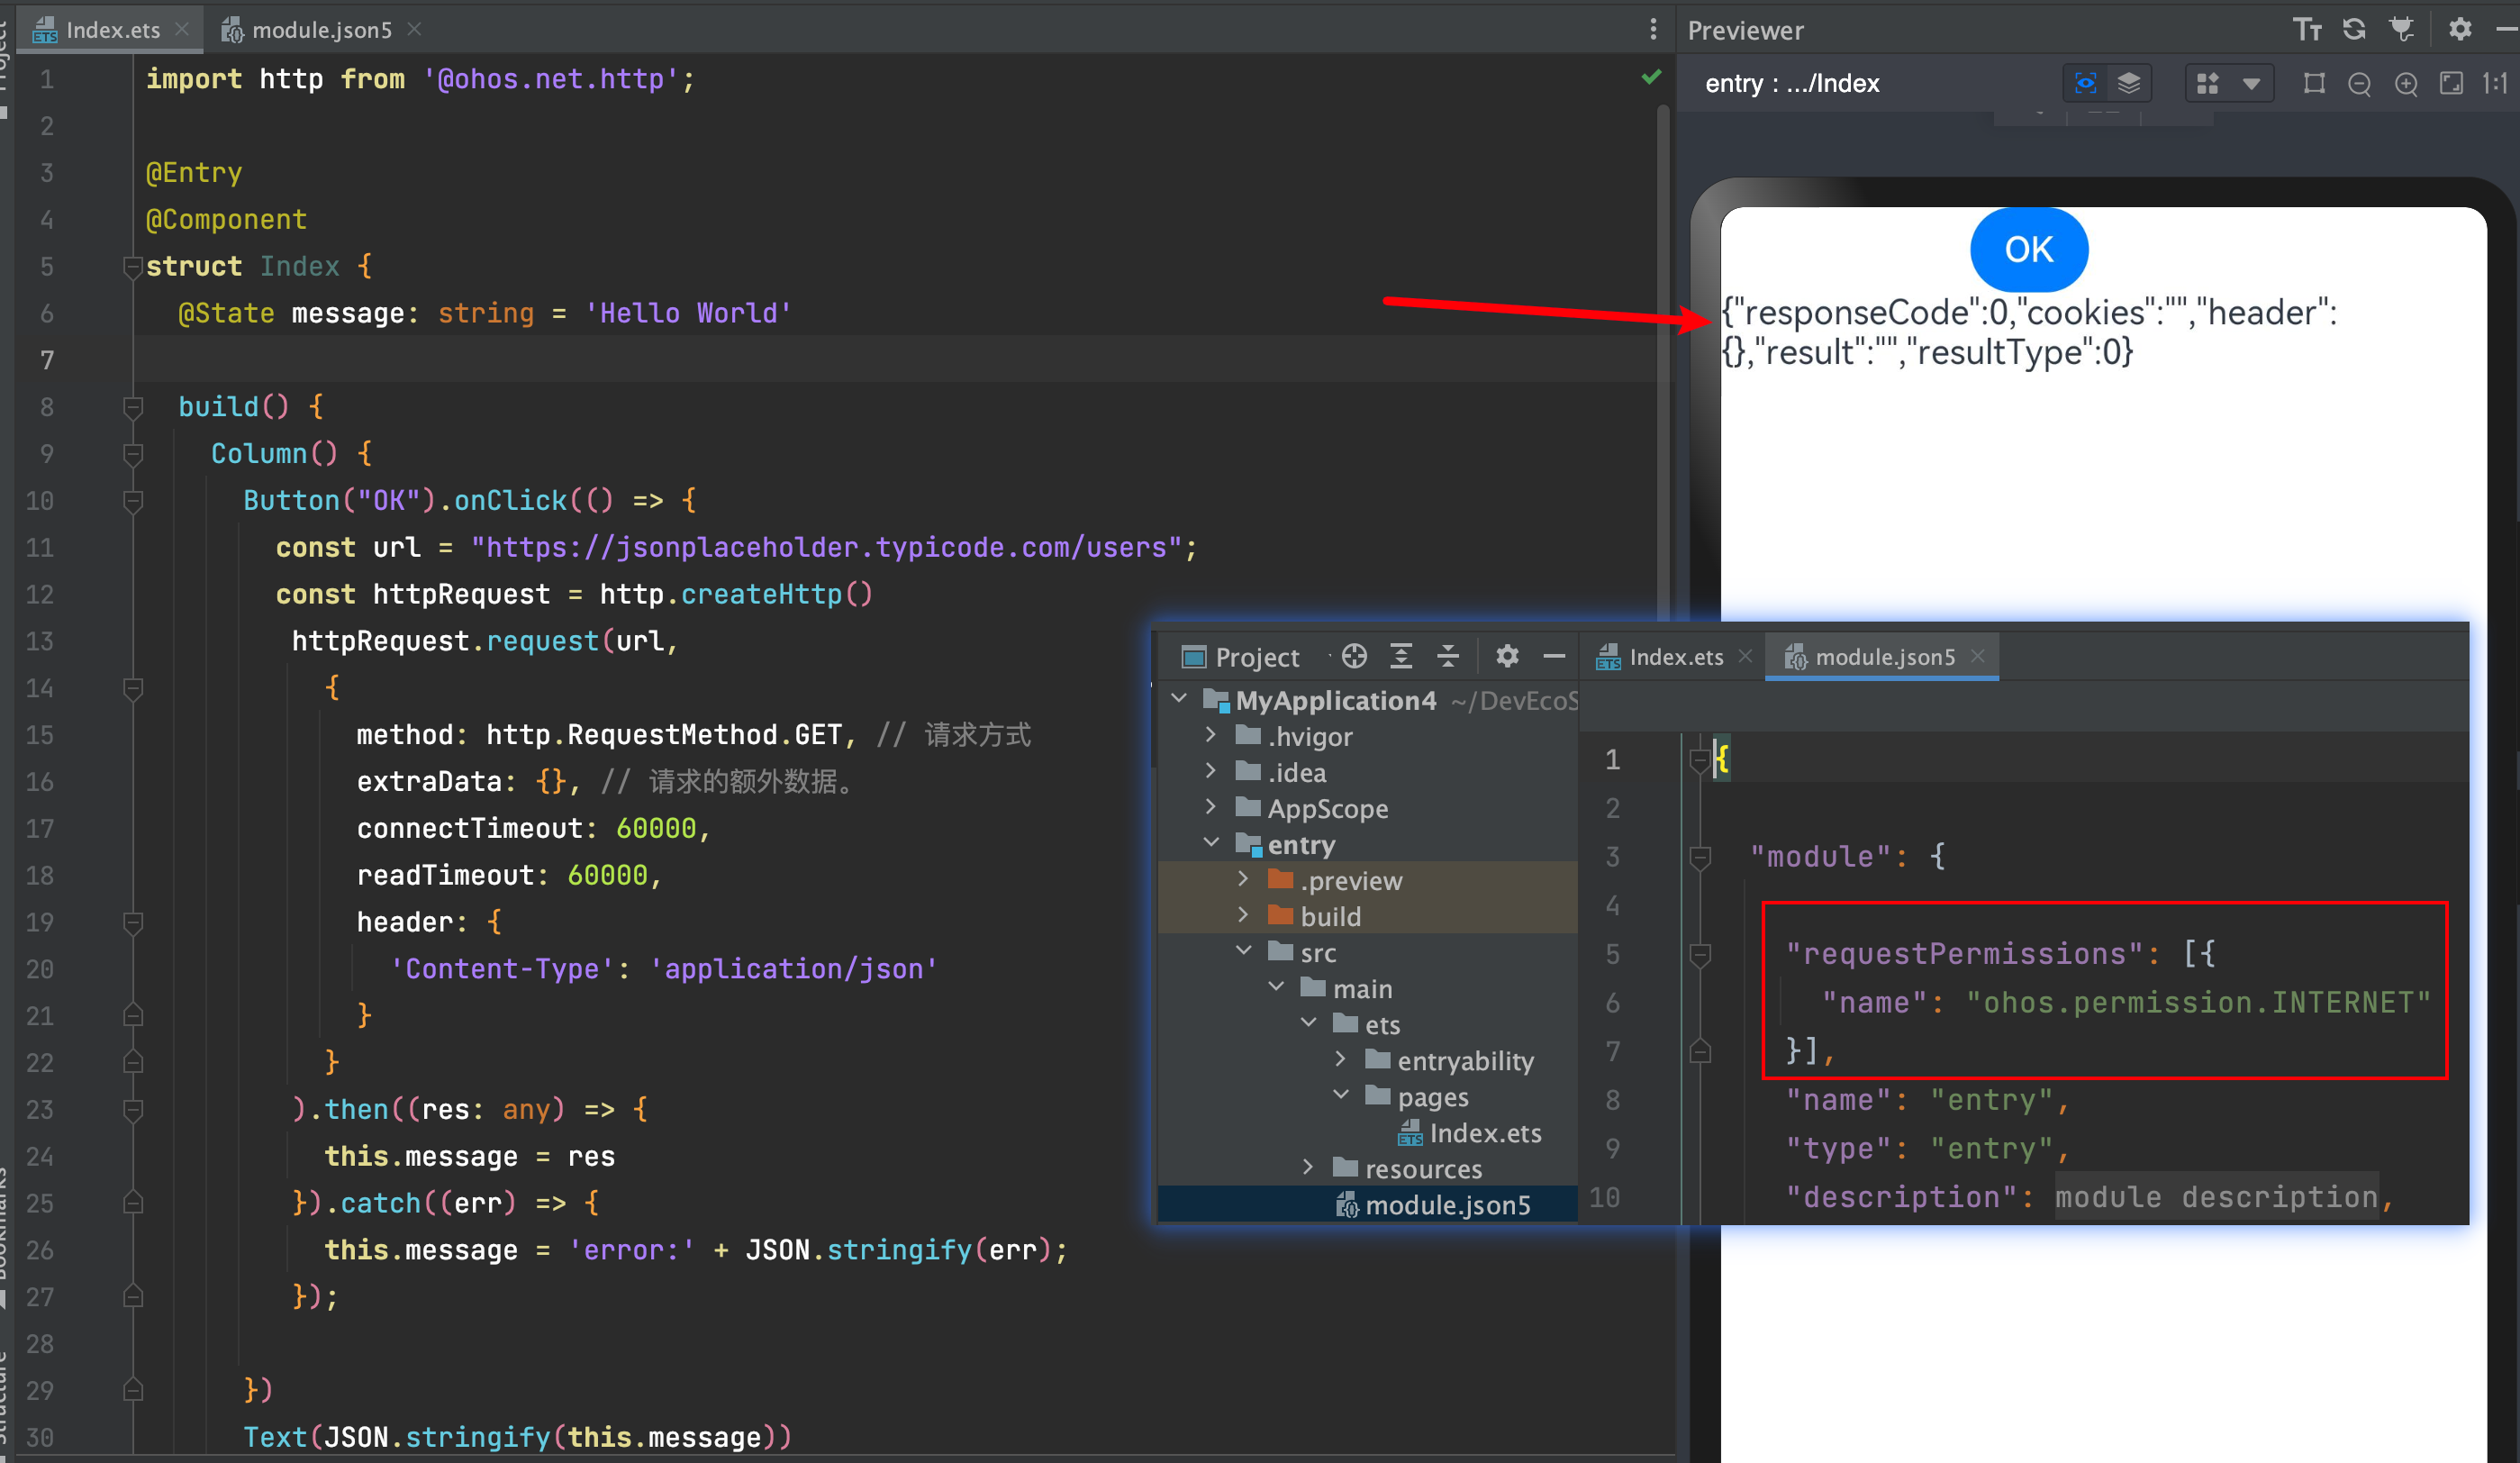Viewport: 2520px width, 1463px height.
Task: Expand the AppScope folder
Action: [x=1211, y=807]
